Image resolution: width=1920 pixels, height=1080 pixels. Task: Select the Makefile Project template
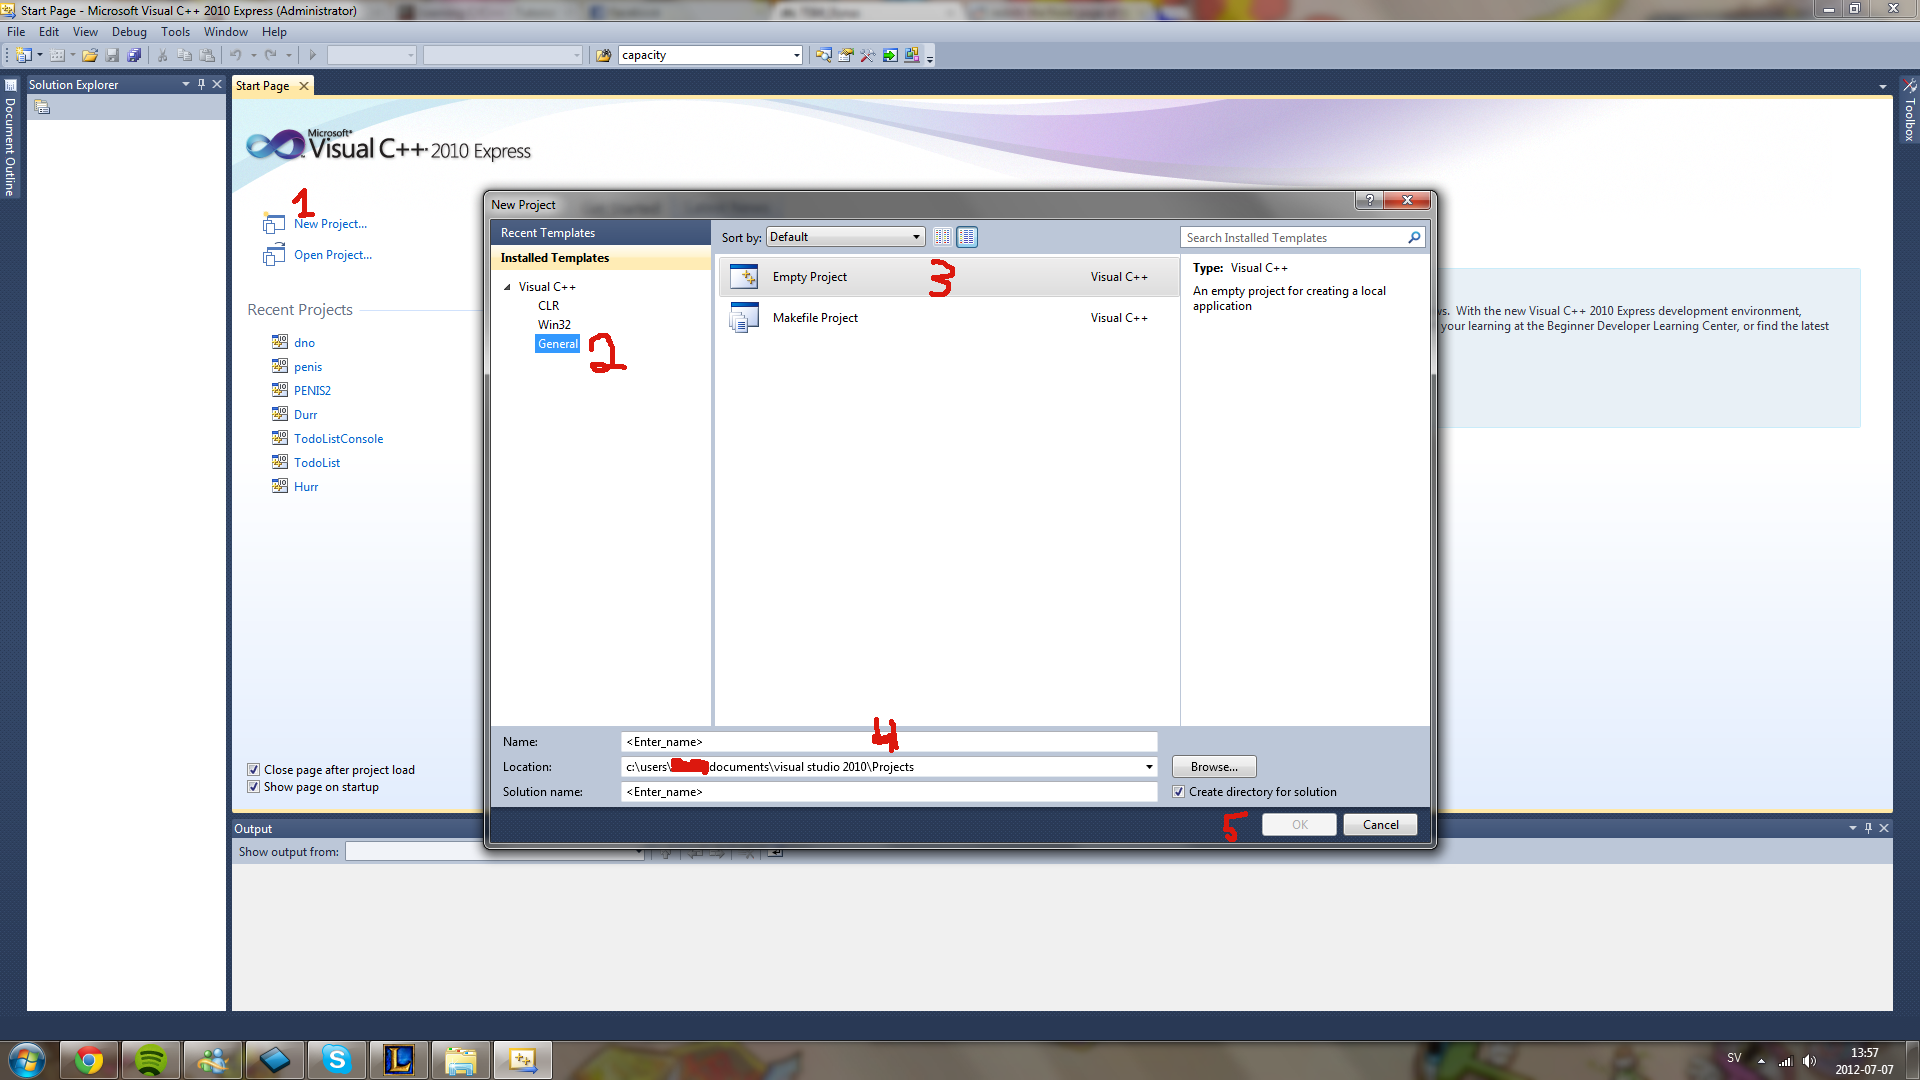(x=948, y=318)
